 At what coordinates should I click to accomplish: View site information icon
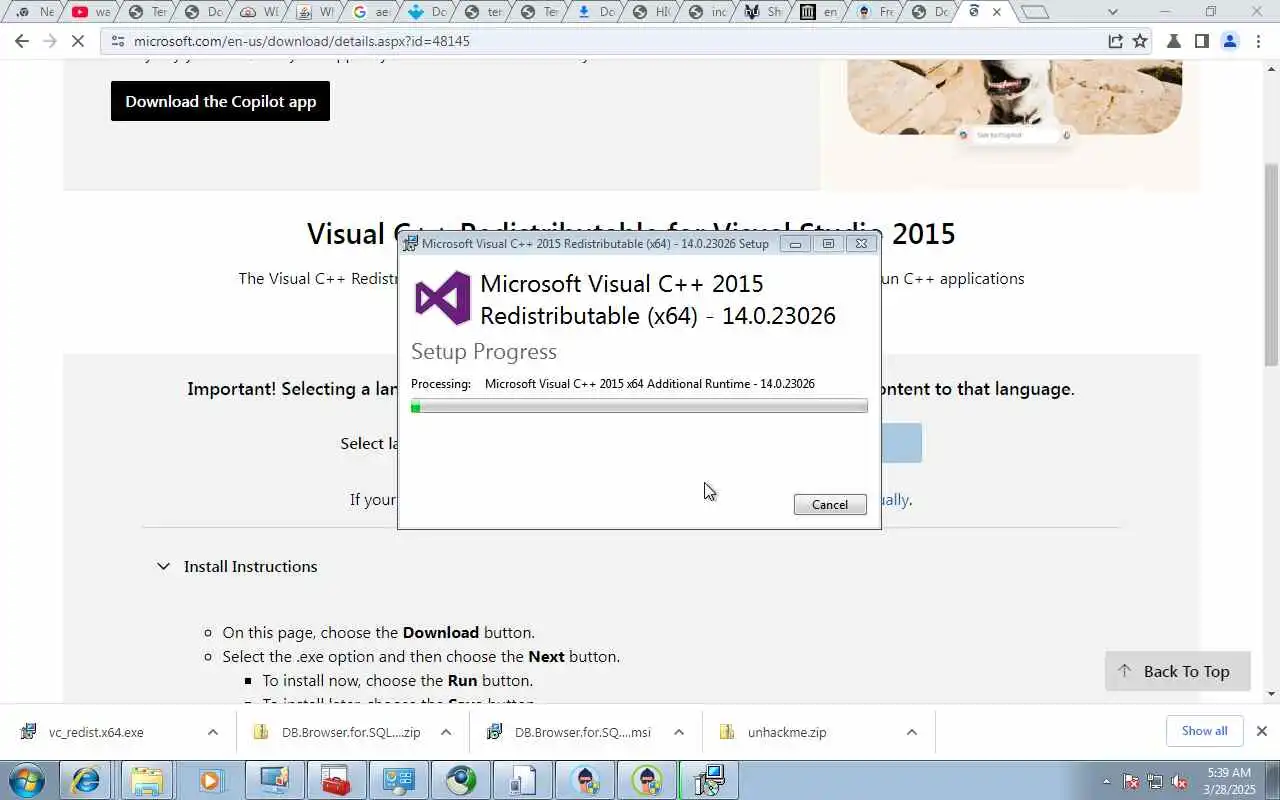pyautogui.click(x=118, y=41)
